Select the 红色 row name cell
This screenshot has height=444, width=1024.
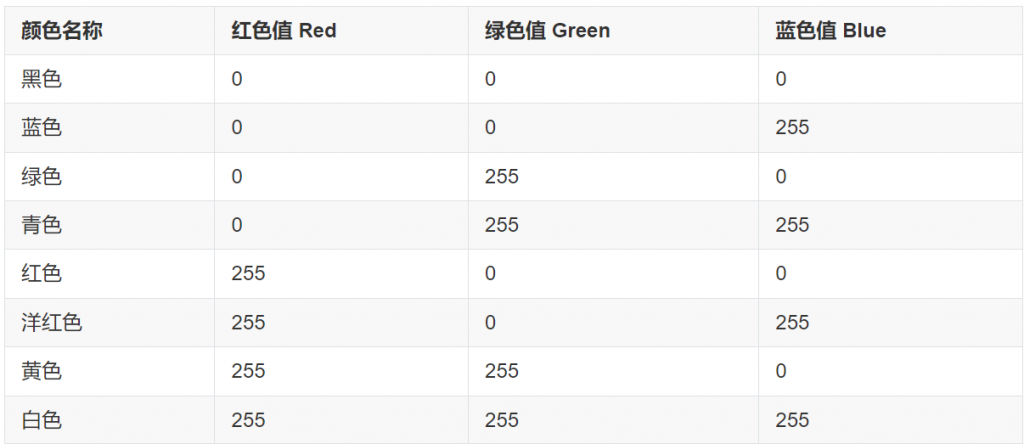coord(42,273)
